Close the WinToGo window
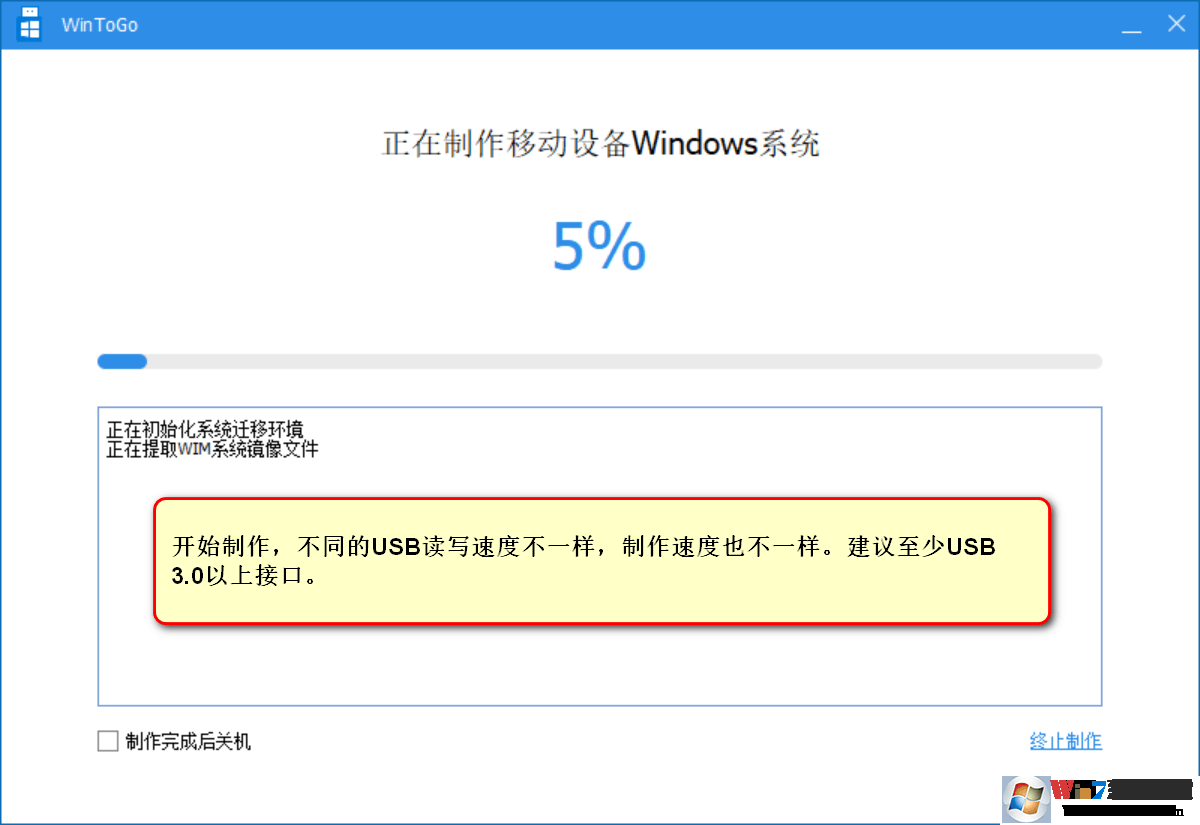1200x825 pixels. coord(1176,24)
